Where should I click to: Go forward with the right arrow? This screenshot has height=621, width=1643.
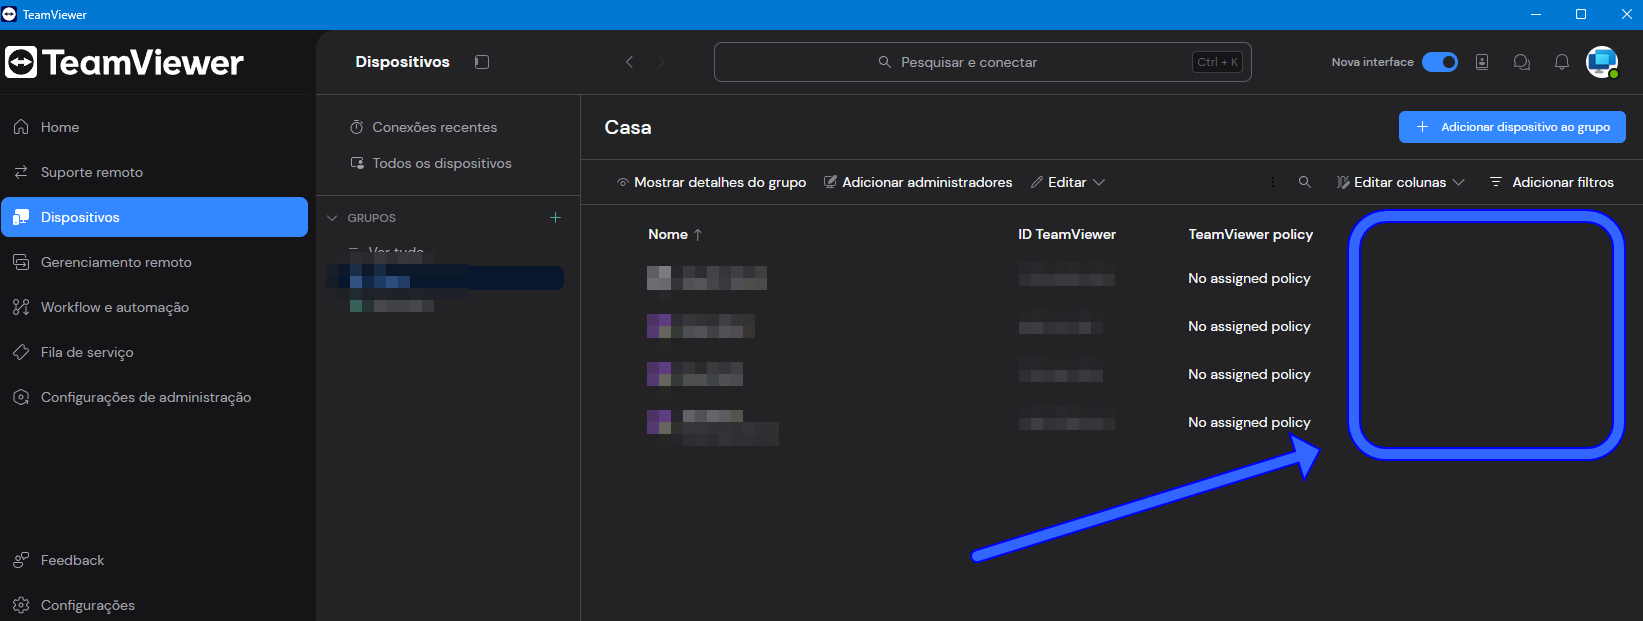661,62
